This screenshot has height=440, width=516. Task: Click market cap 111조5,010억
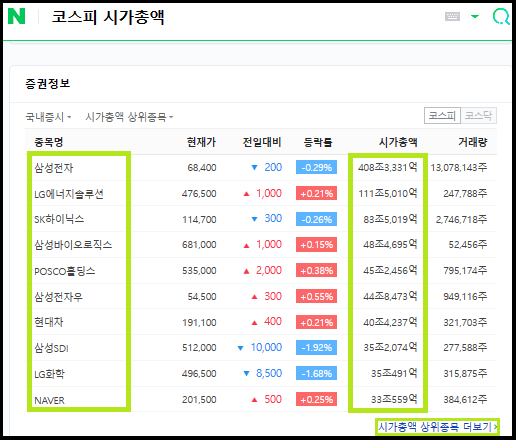388,193
